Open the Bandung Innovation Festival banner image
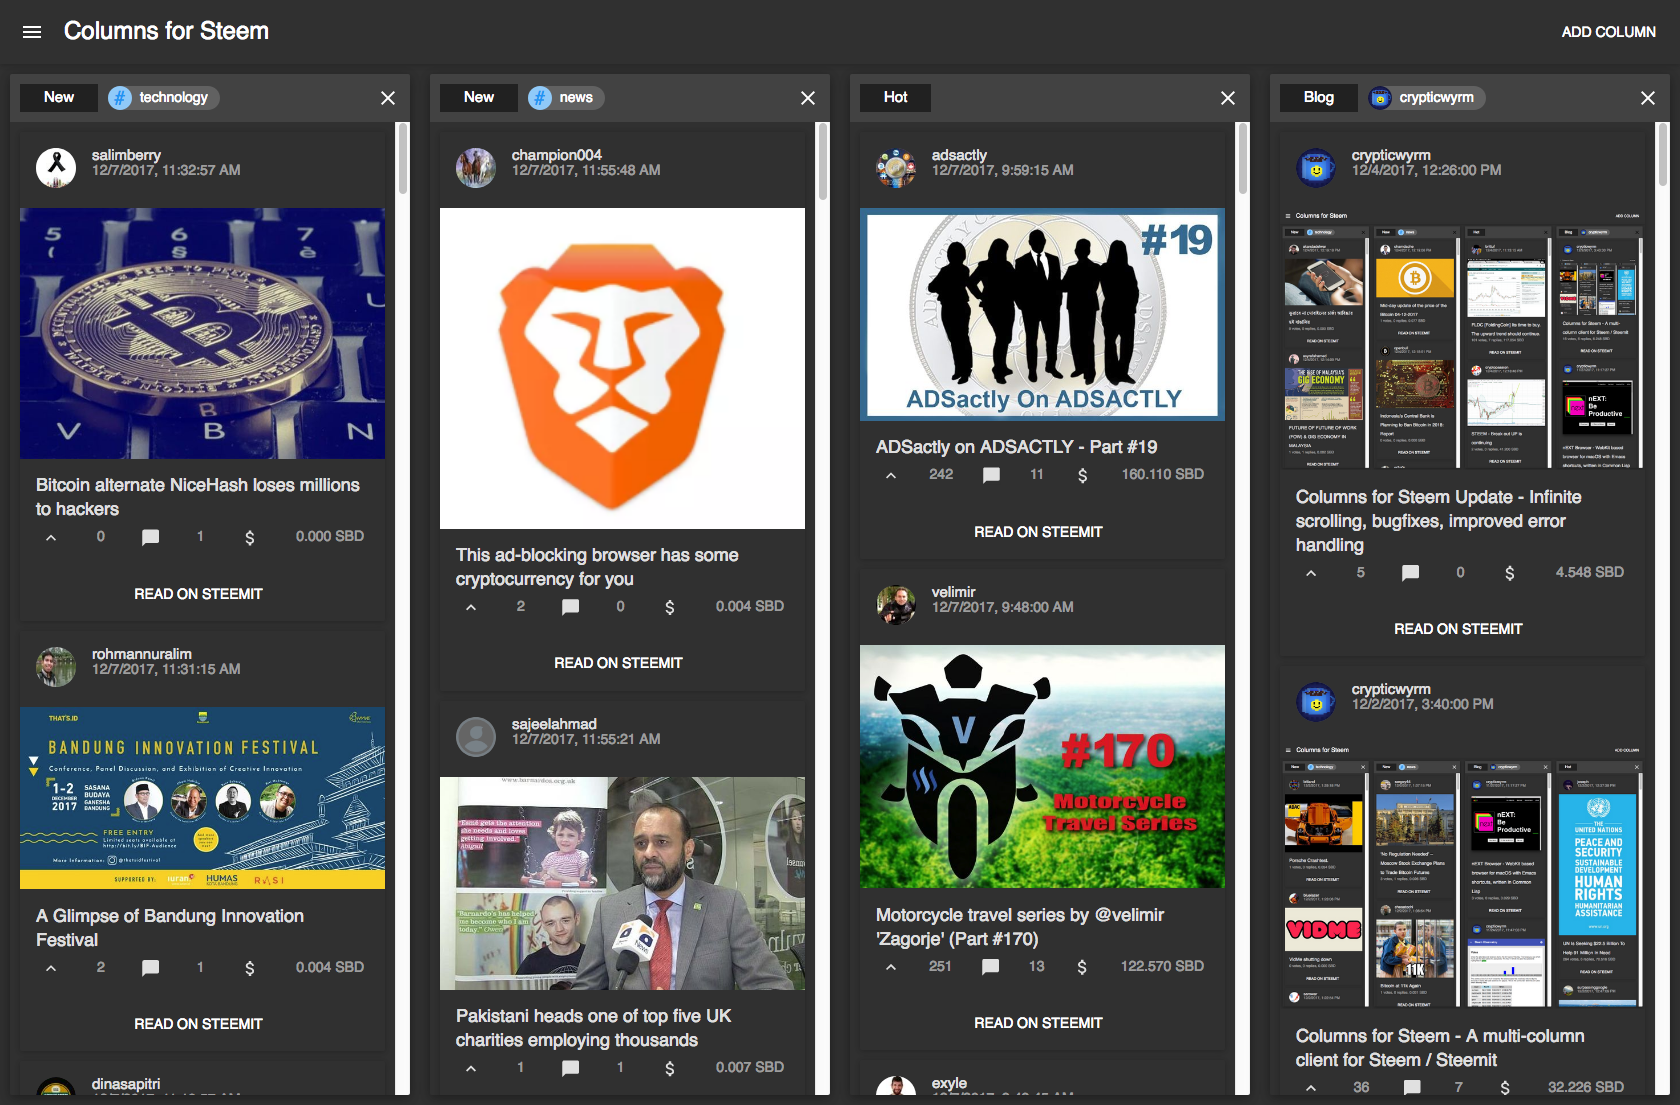Image resolution: width=1680 pixels, height=1105 pixels. pos(202,798)
